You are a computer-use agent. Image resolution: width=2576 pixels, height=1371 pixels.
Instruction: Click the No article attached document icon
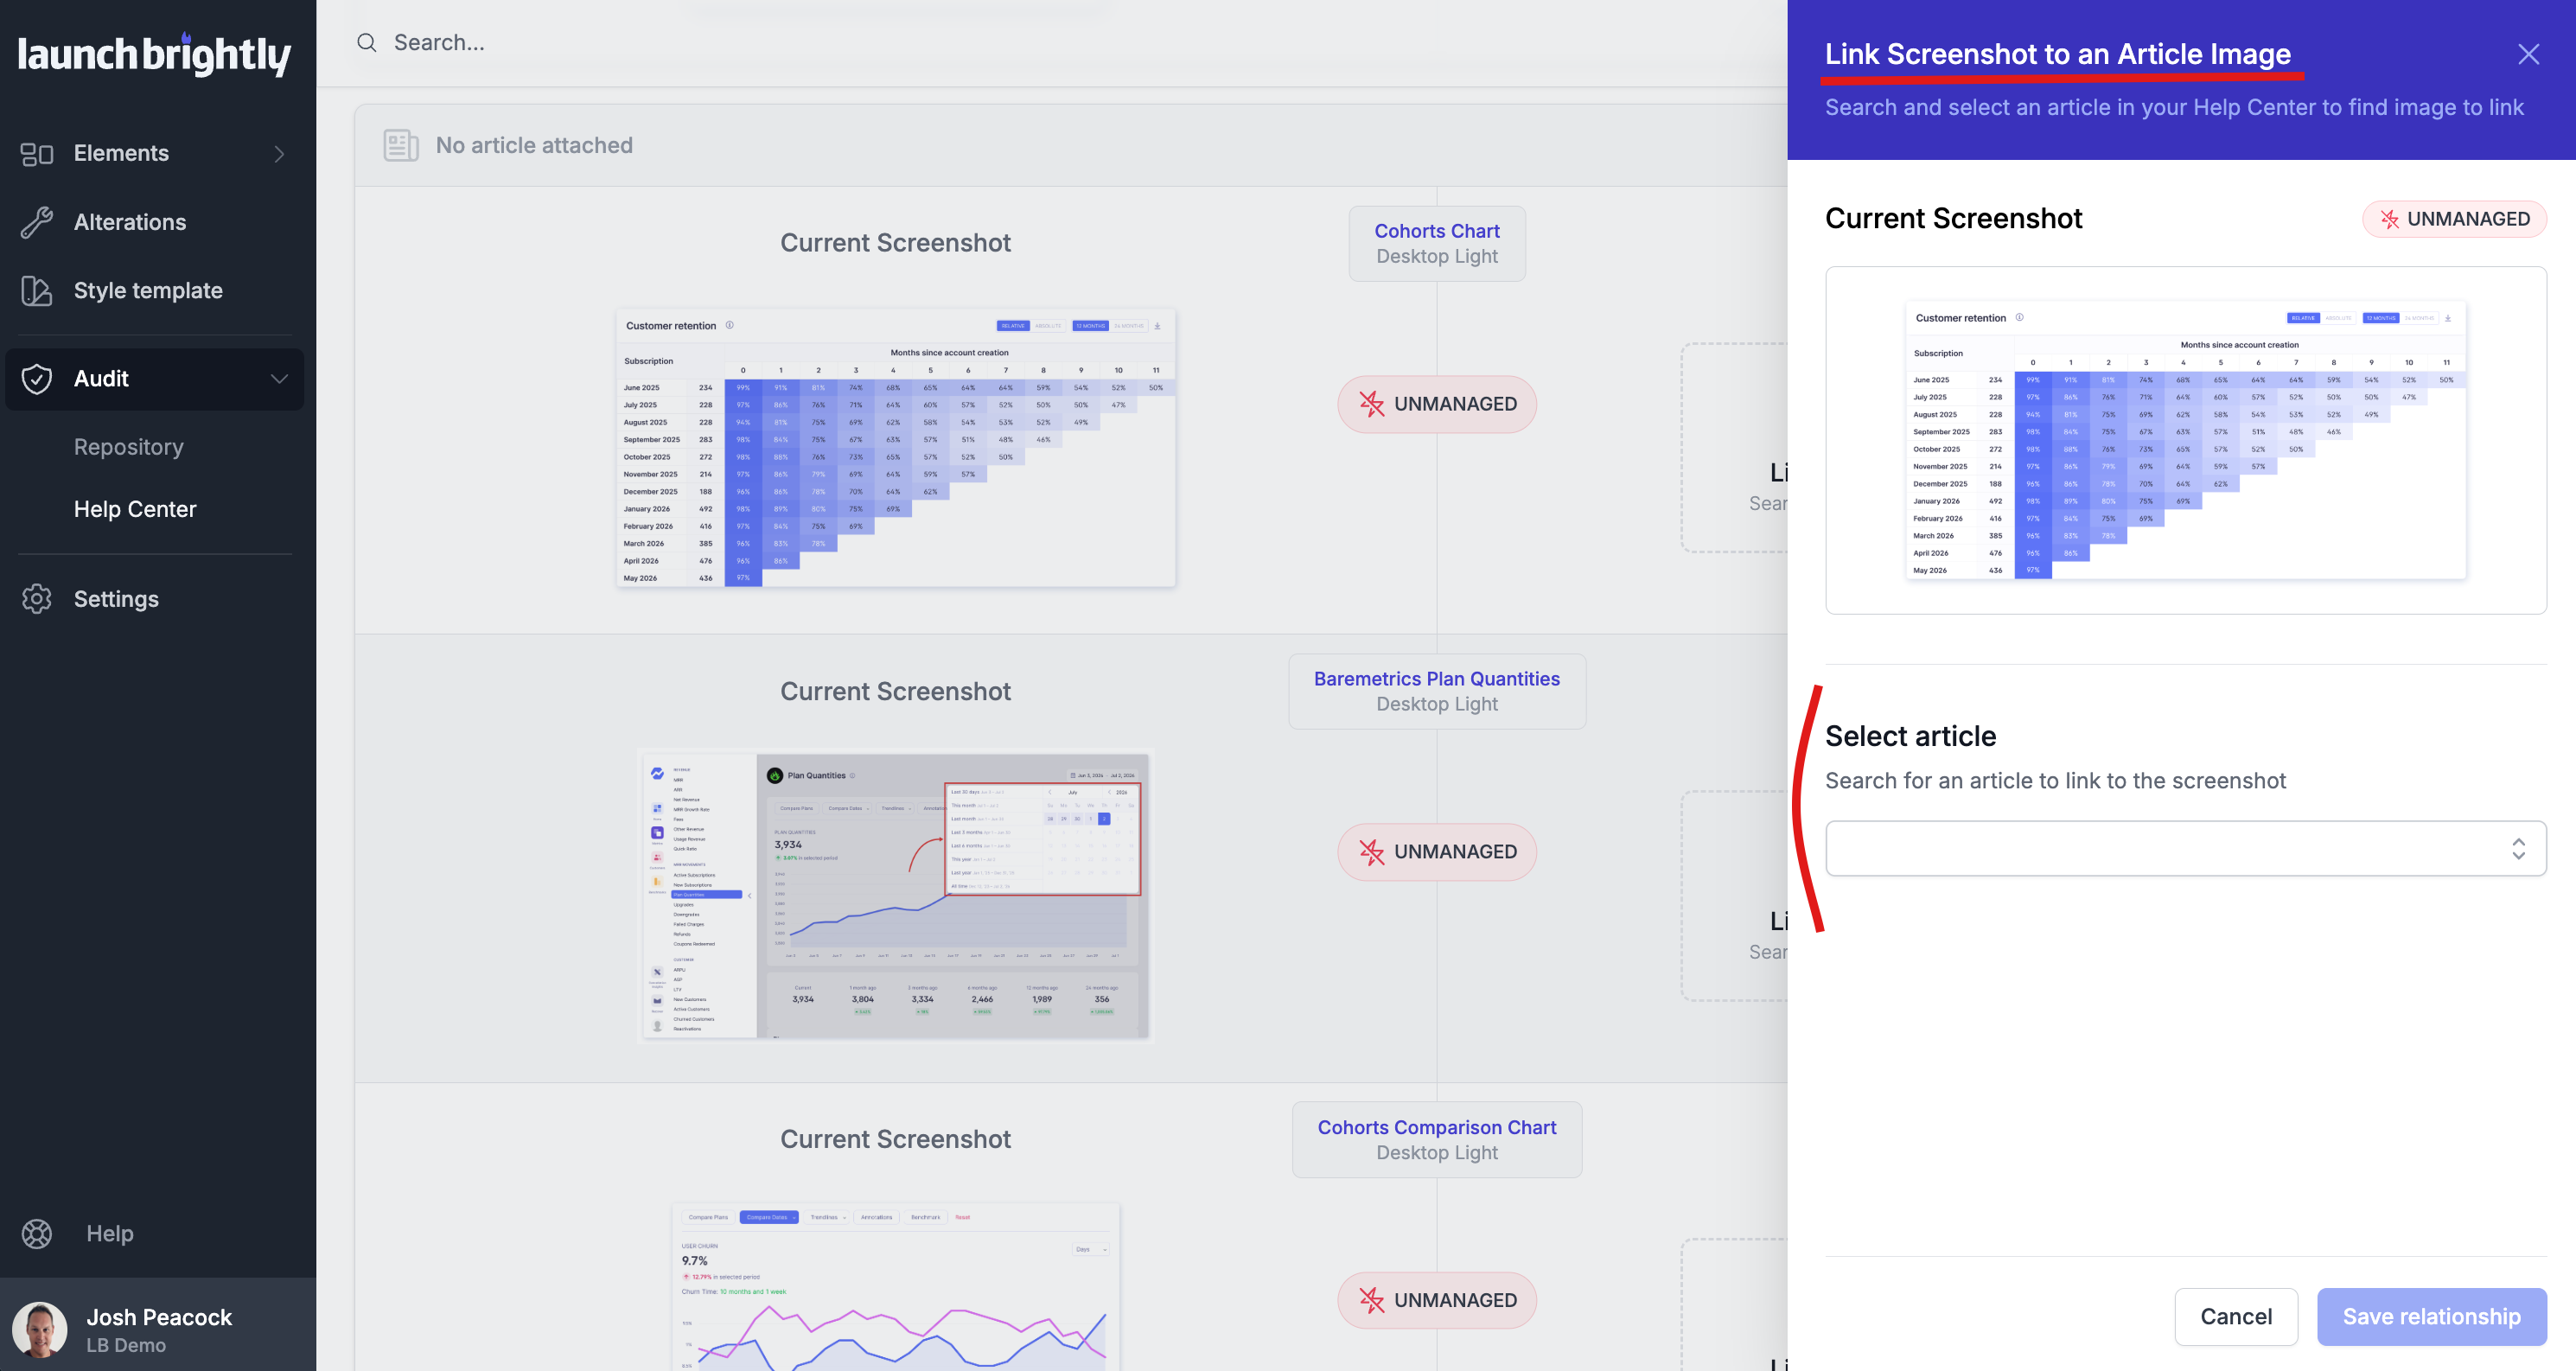click(x=401, y=145)
